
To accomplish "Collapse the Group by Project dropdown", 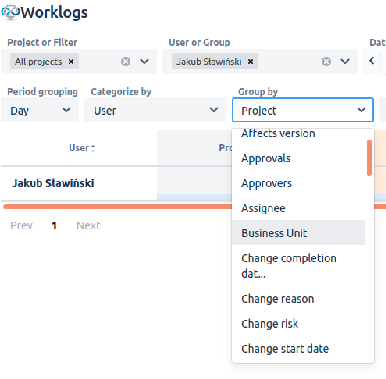I will coord(303,110).
